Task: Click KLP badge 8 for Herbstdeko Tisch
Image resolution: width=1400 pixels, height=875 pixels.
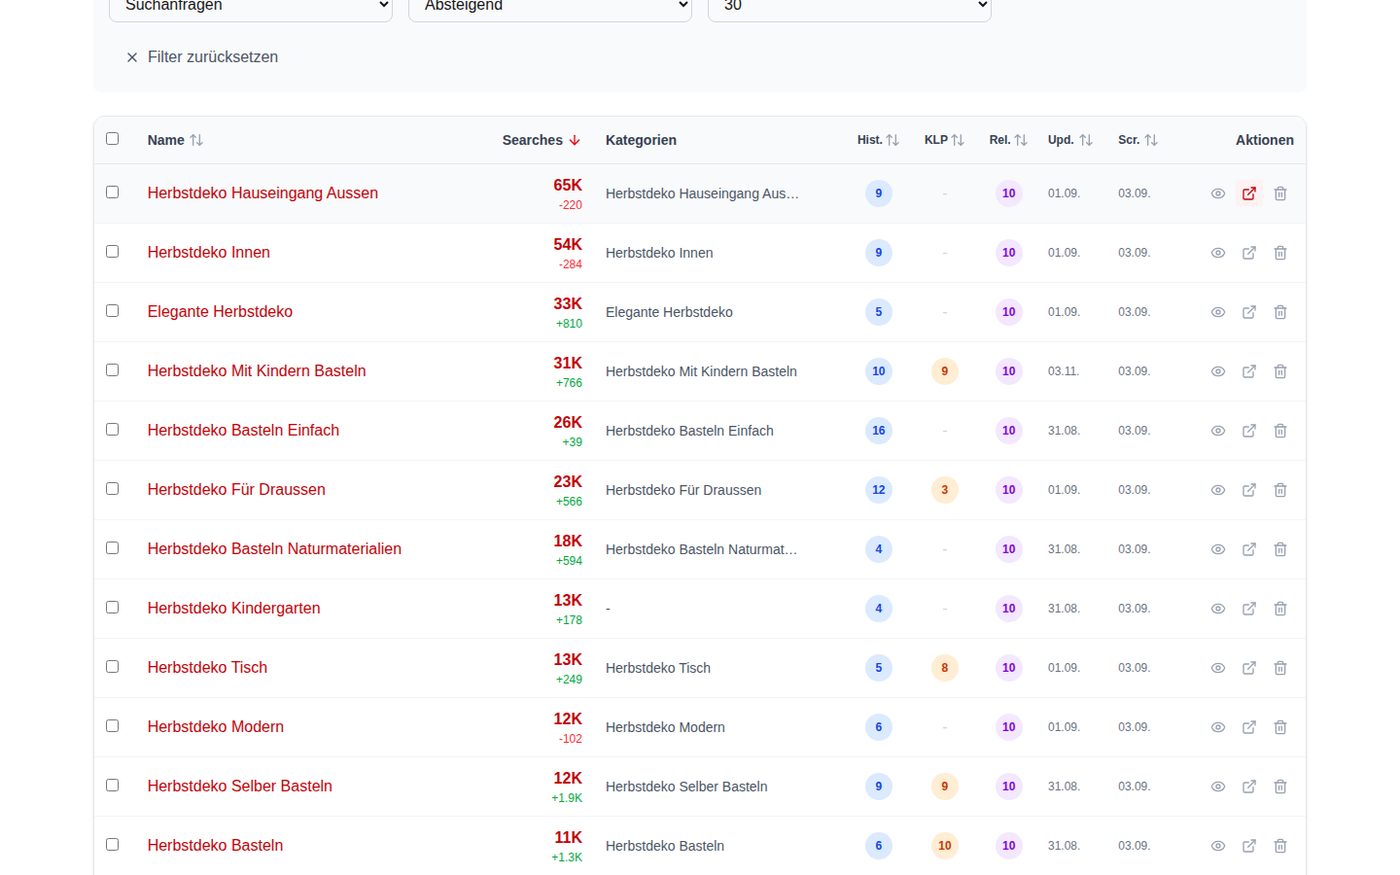Action: pyautogui.click(x=944, y=668)
